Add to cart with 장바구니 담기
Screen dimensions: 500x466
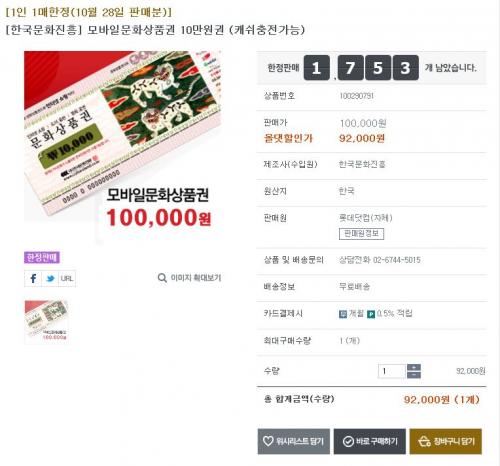446,441
